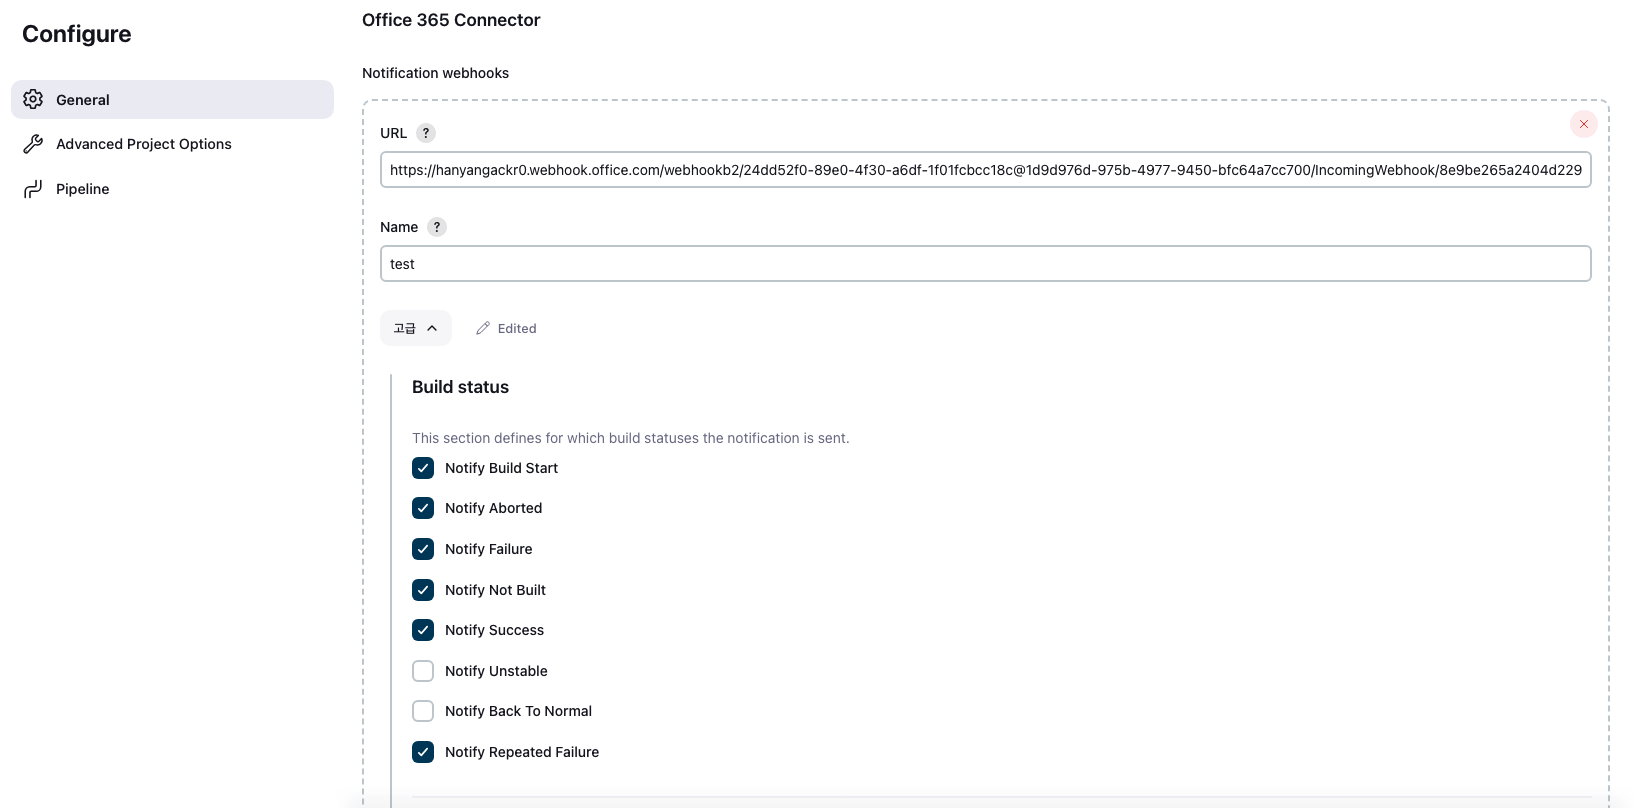The width and height of the screenshot is (1634, 808).
Task: Enable Notify Back To Normal
Action: point(423,711)
